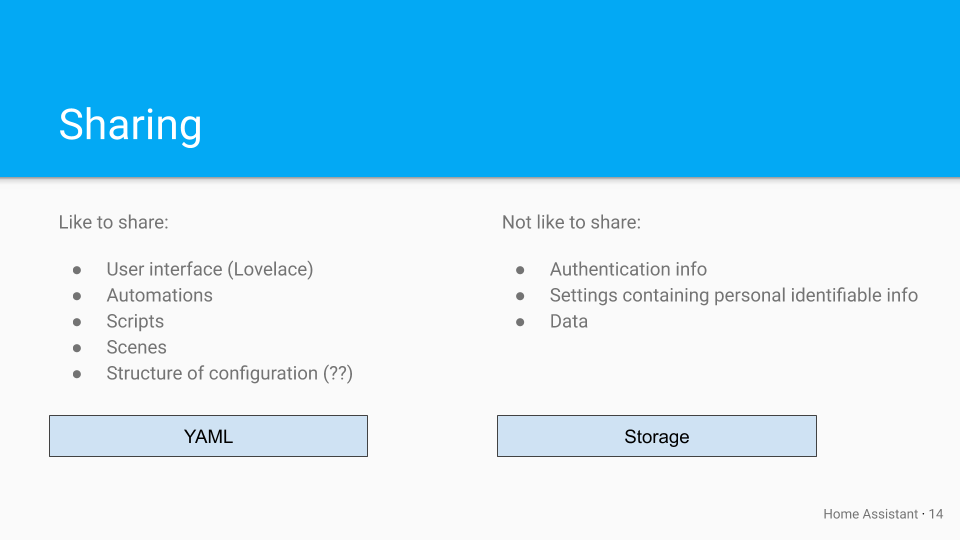Select the Automations list item text
The height and width of the screenshot is (540, 960).
159,295
